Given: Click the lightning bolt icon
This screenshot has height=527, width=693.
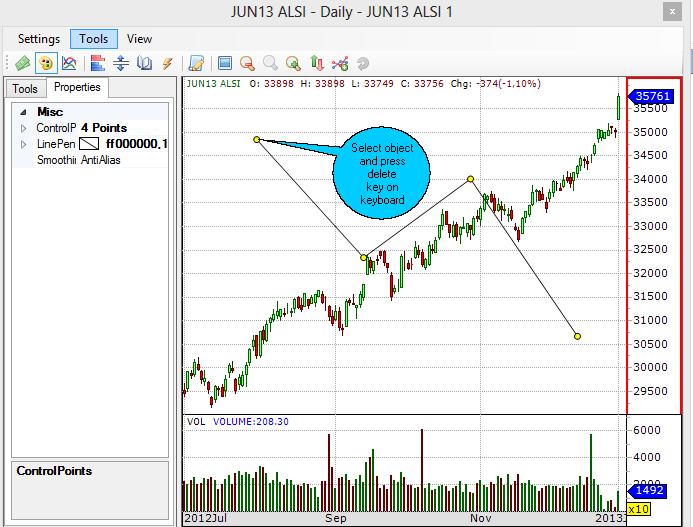Looking at the screenshot, I should click(167, 63).
